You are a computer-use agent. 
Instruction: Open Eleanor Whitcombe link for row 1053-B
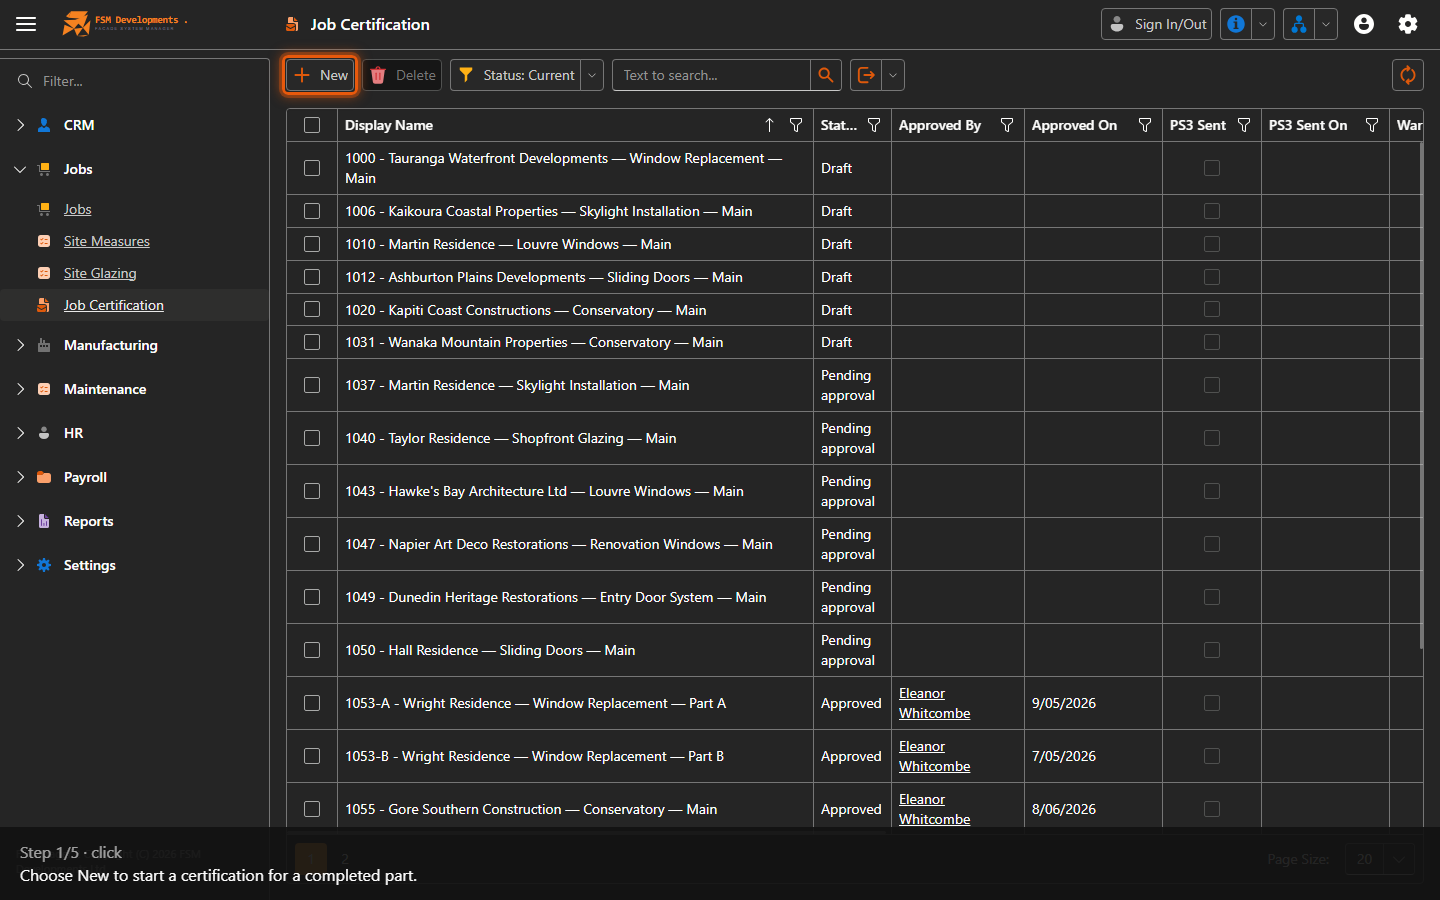click(934, 756)
